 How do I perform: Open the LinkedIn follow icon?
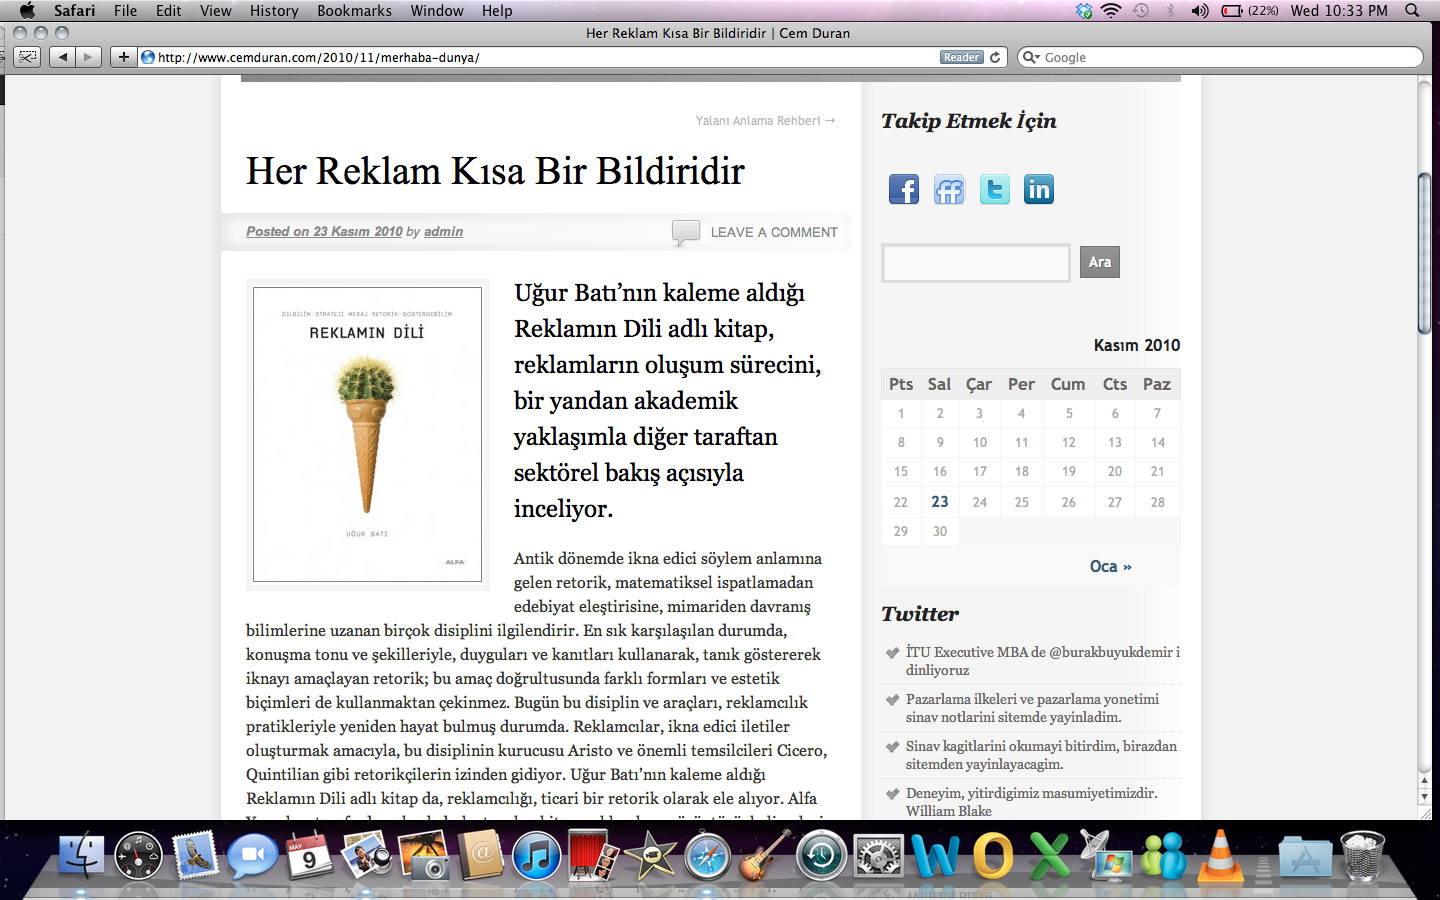(1039, 189)
